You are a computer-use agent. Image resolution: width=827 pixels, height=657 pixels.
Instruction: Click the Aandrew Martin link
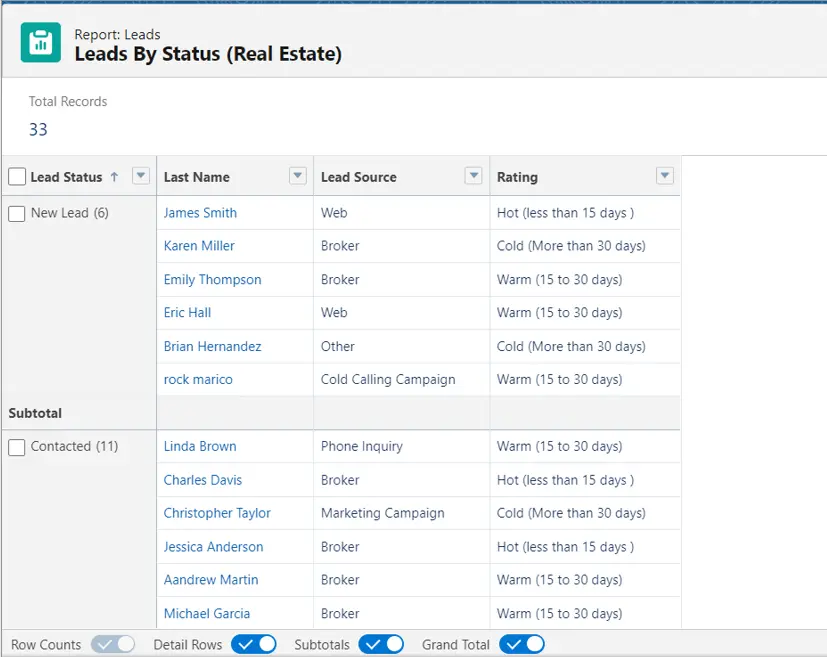click(x=211, y=580)
